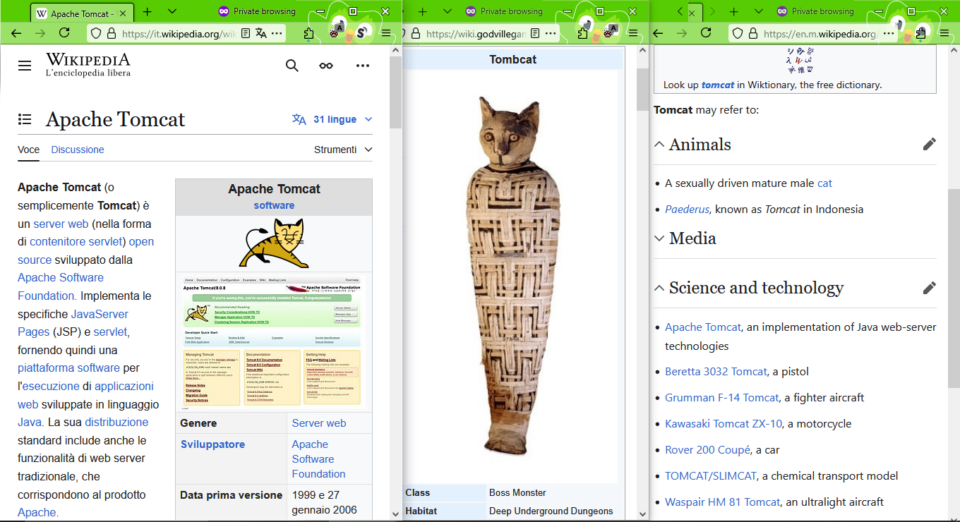960x522 pixels.
Task: Open the Strumenti tools dropdown
Action: point(343,149)
